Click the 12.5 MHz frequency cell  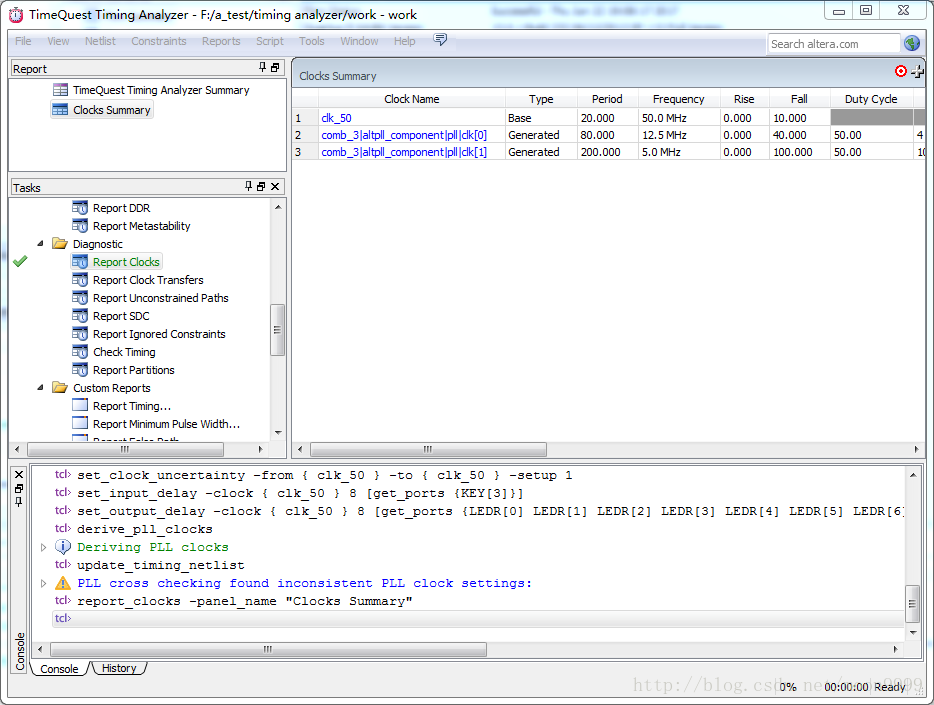pyautogui.click(x=678, y=135)
